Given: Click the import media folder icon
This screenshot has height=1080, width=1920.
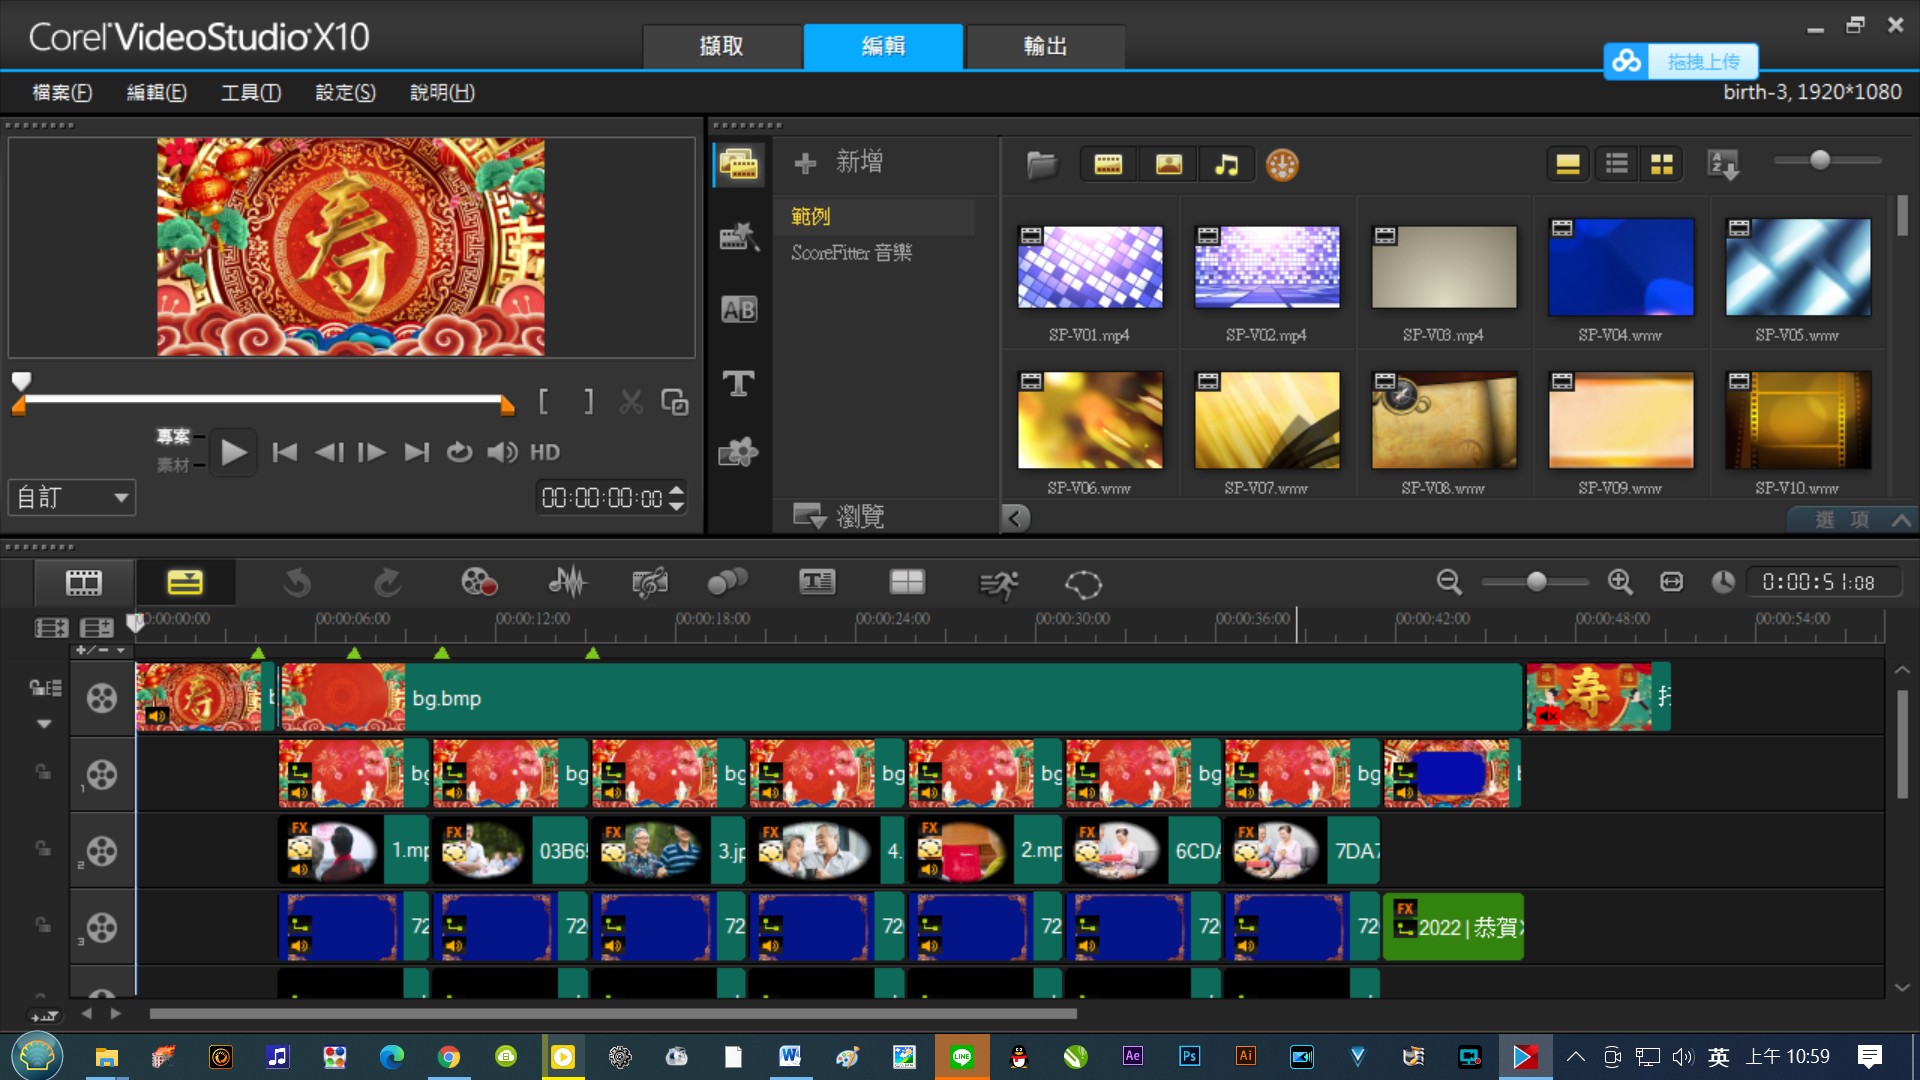Looking at the screenshot, I should click(1041, 164).
